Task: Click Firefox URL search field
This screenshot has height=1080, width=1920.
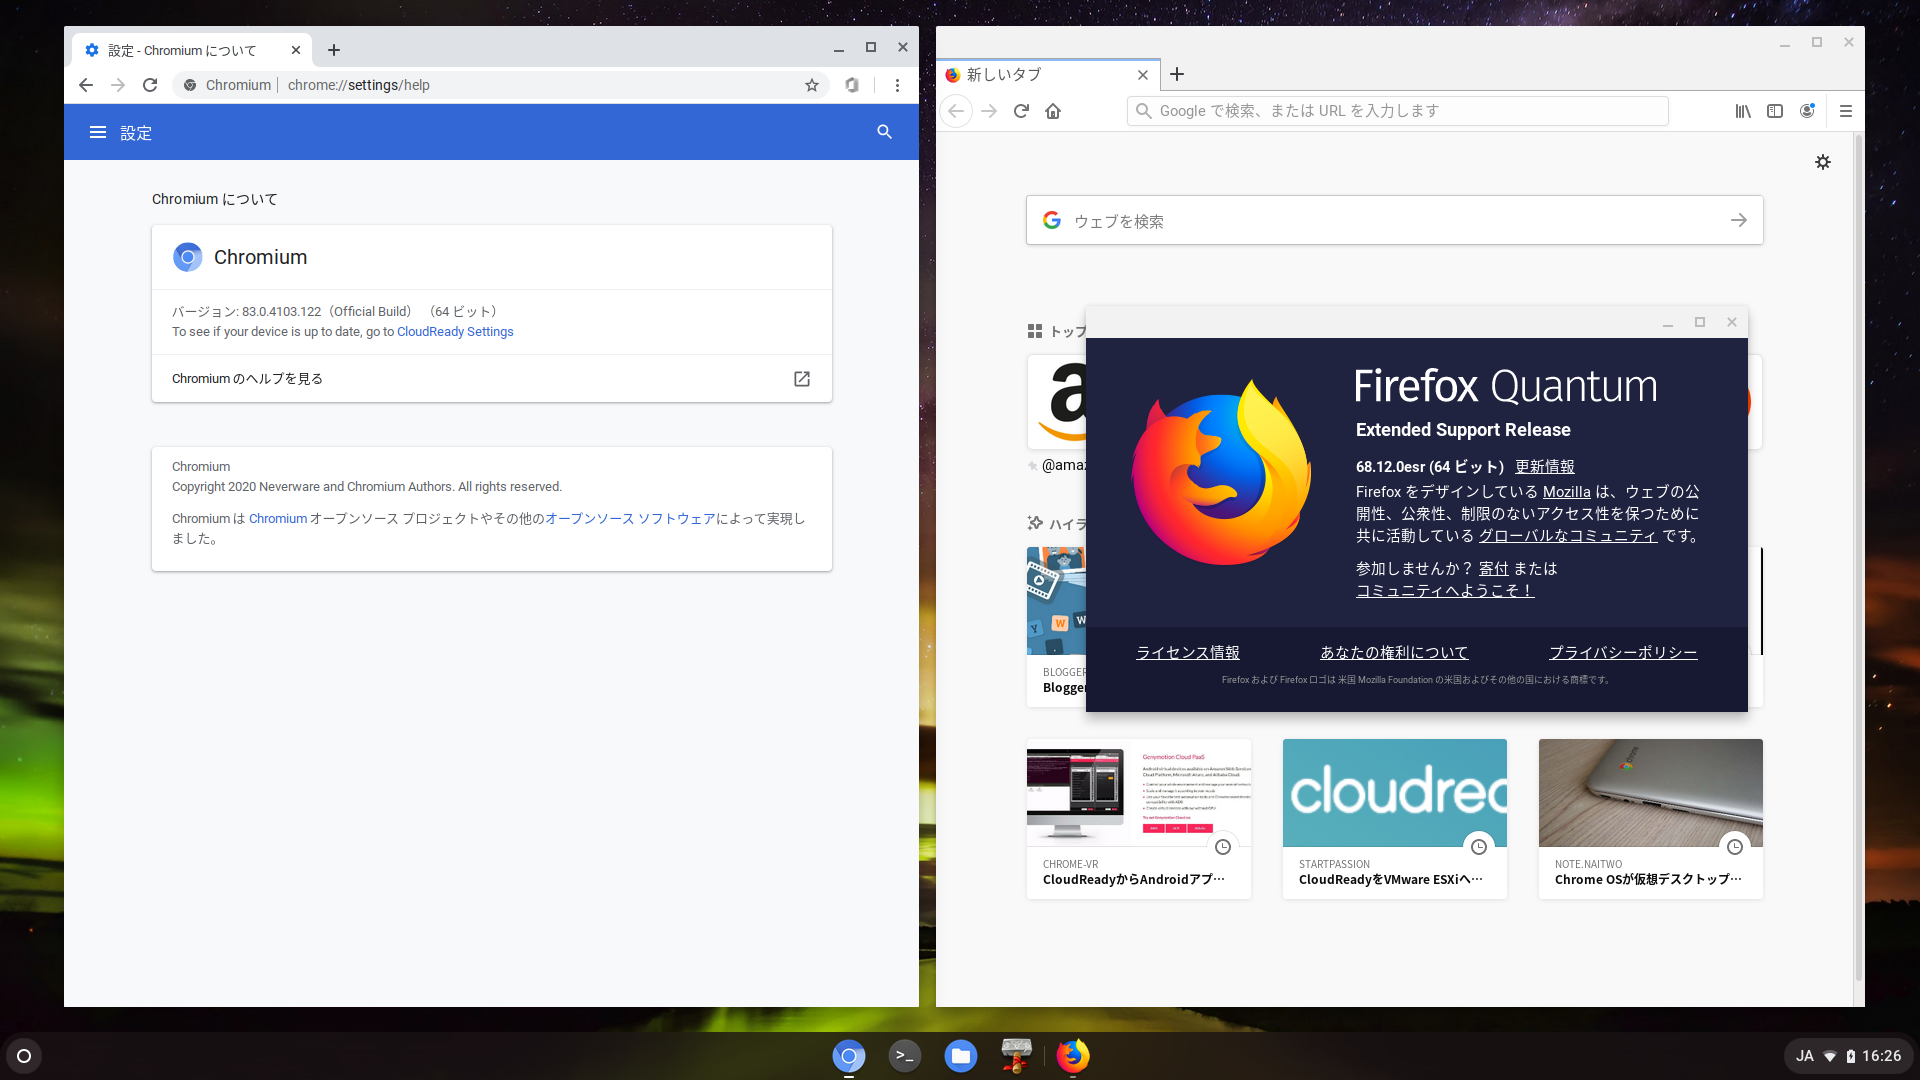Action: pos(1400,111)
